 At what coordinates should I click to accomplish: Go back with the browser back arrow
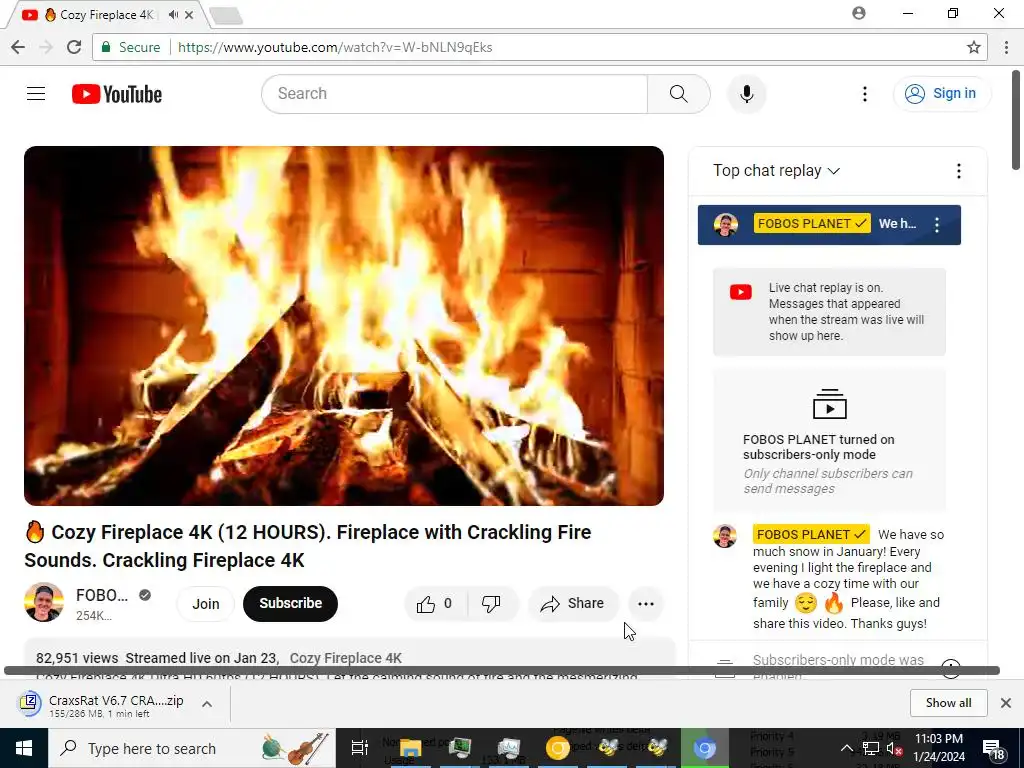[x=18, y=47]
